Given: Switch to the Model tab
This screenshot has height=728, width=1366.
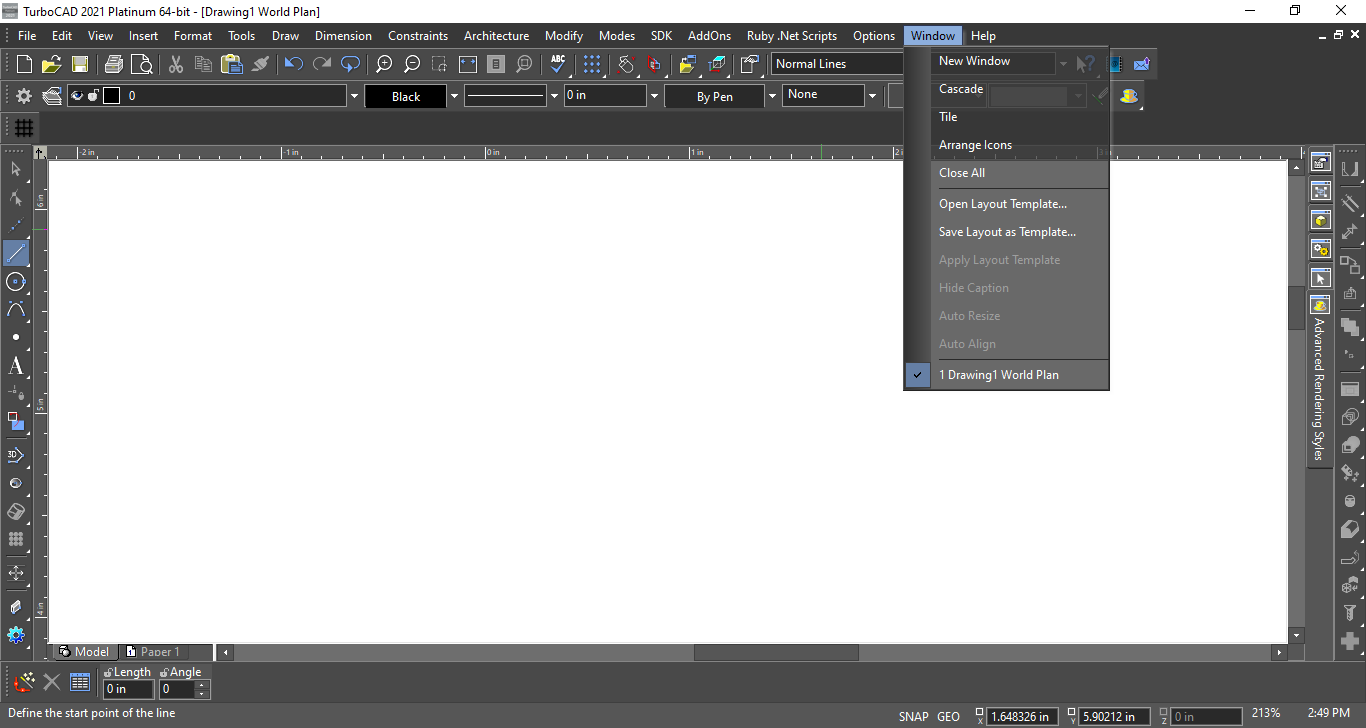Looking at the screenshot, I should [x=84, y=652].
